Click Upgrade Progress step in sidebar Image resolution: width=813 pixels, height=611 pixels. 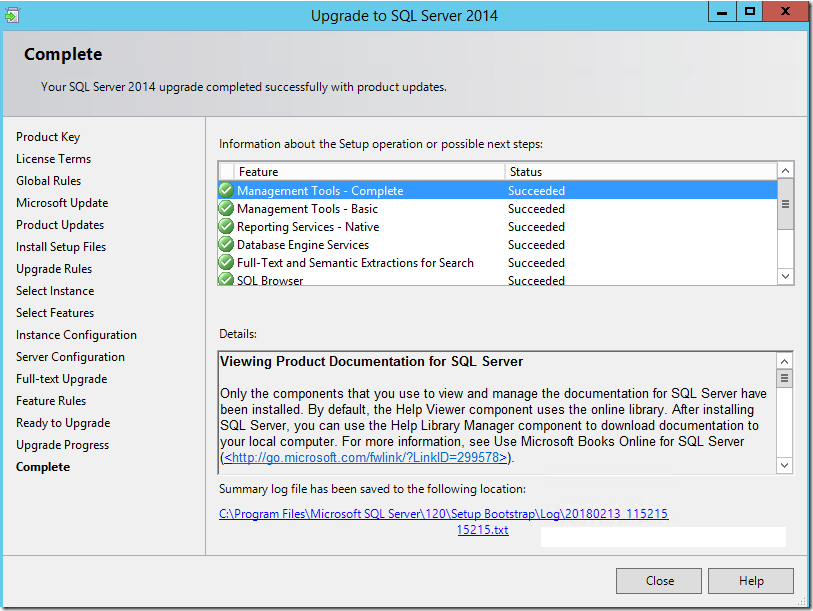[63, 445]
